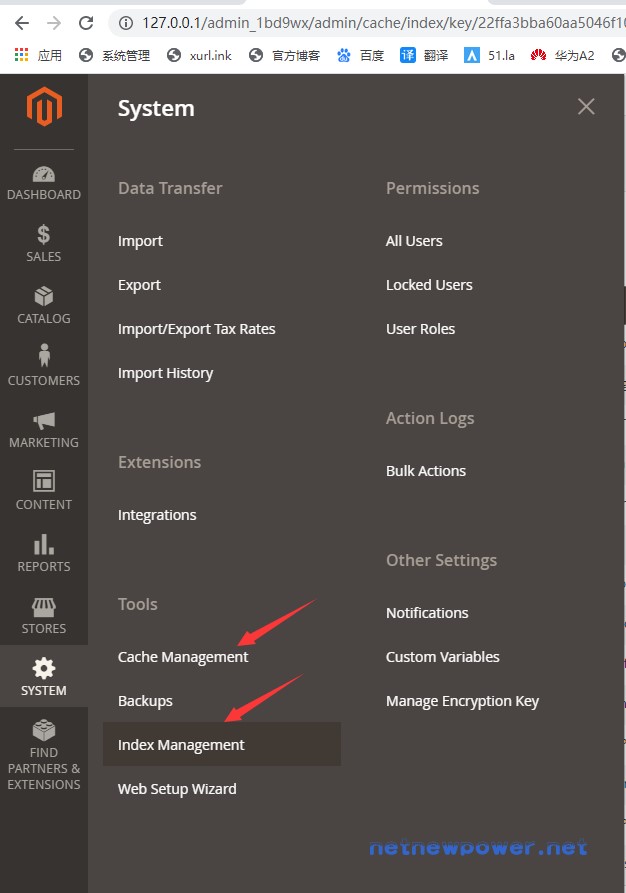This screenshot has height=893, width=626.
Task: Open the 51.la bookmark
Action: click(x=490, y=55)
